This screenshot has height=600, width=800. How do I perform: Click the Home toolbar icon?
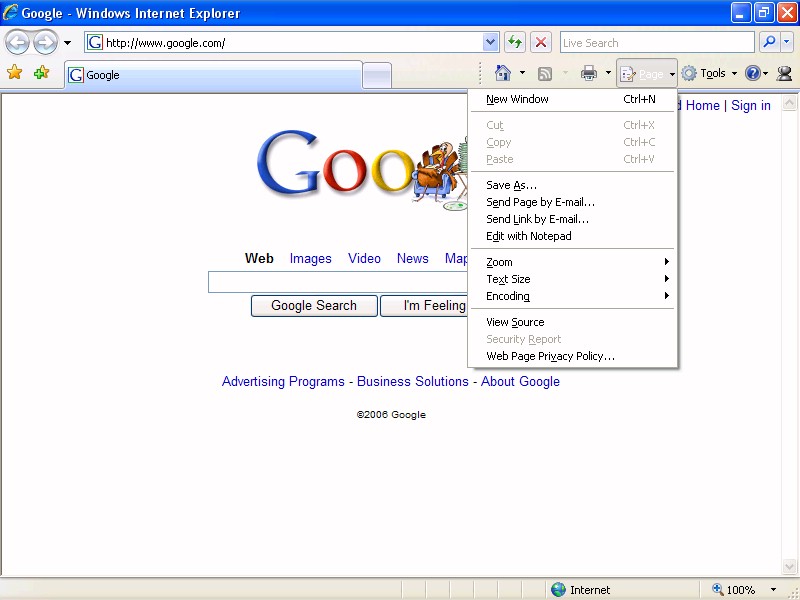[503, 73]
